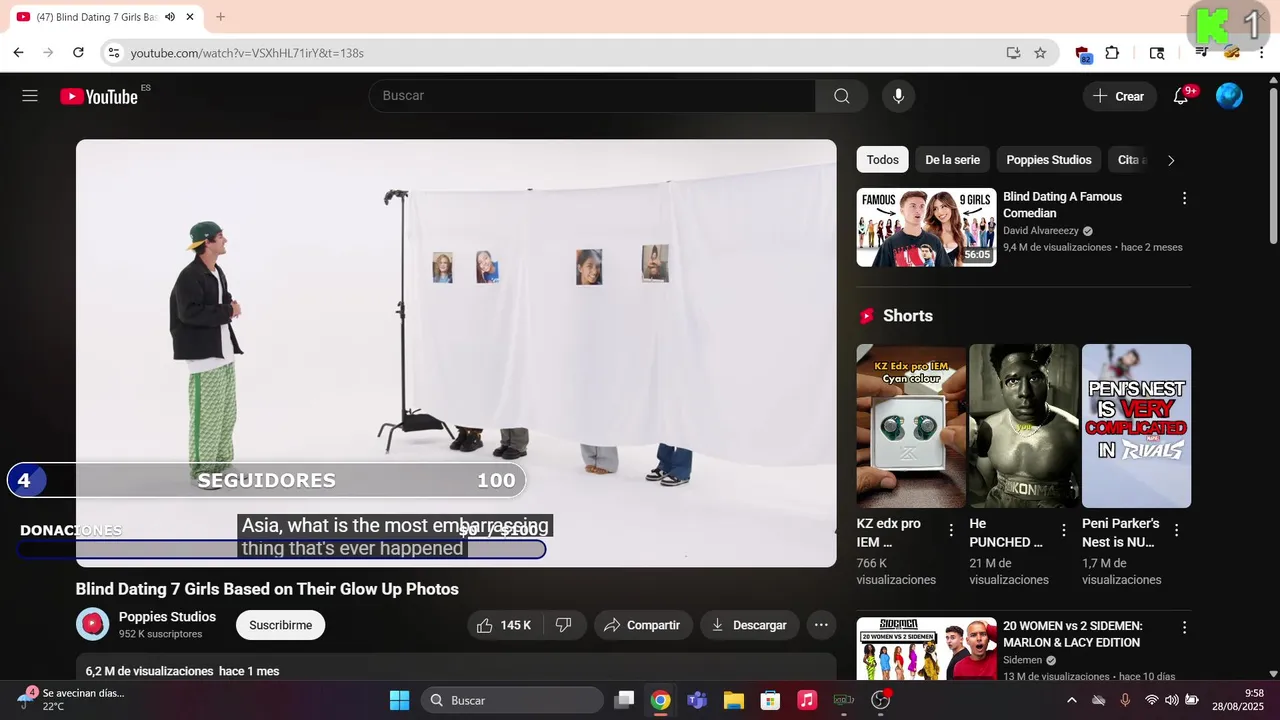Open David Alvareeezy channel link
Viewport: 1280px width, 720px height.
(1041, 231)
